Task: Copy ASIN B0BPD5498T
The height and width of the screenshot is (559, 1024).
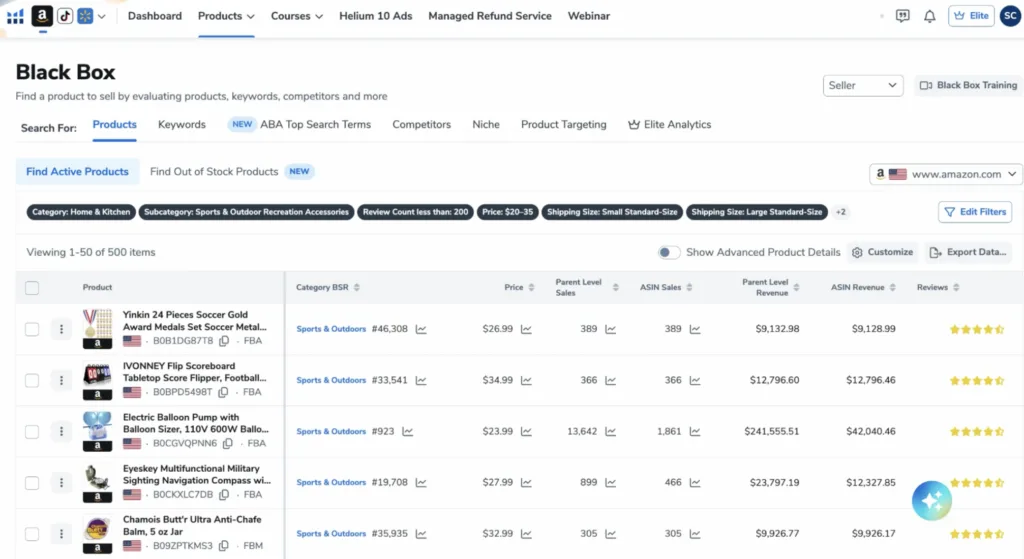Action: pyautogui.click(x=223, y=392)
